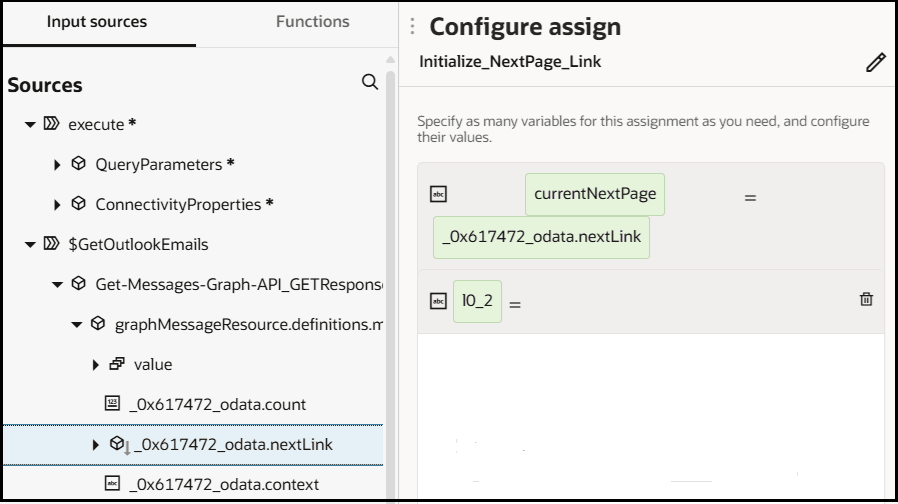
Task: Click the currentNextPage variable chip
Action: [595, 194]
